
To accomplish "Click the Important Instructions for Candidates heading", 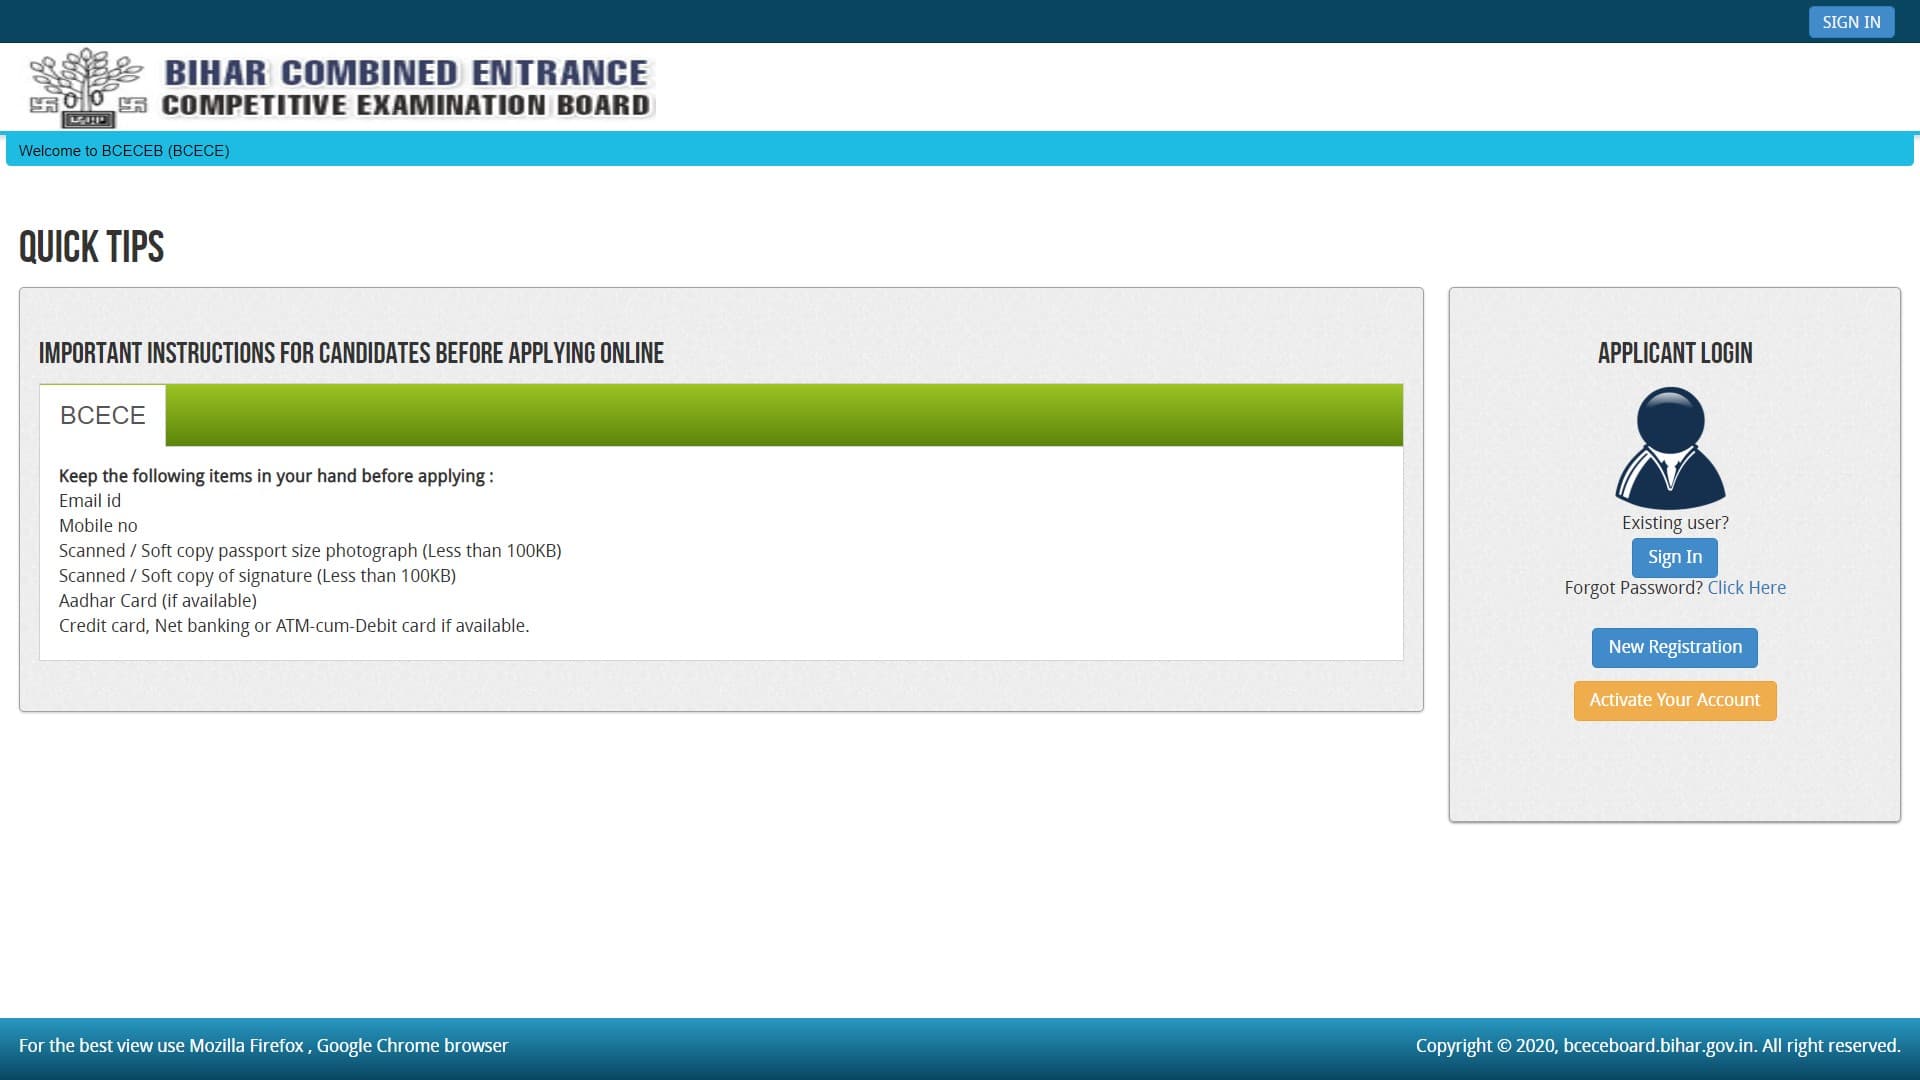I will 351,353.
